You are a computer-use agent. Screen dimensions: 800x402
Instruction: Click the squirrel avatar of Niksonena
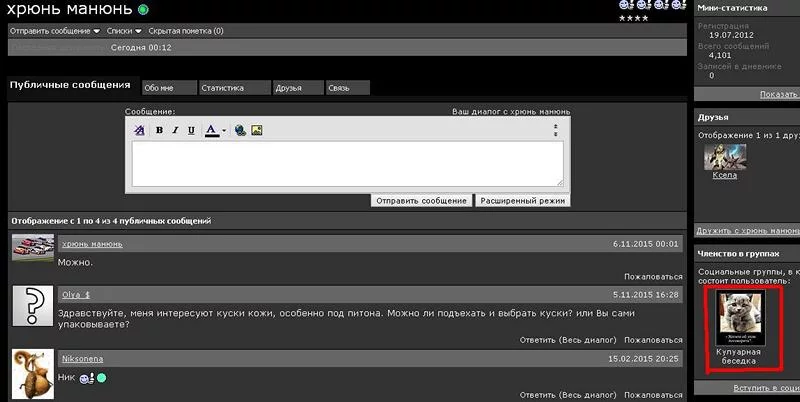[x=33, y=374]
